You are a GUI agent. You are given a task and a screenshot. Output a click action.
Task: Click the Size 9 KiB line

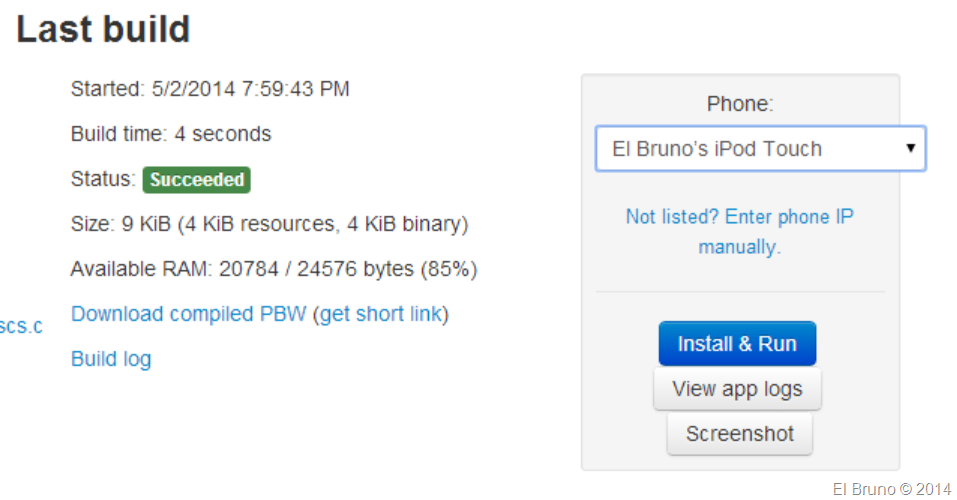pos(269,224)
